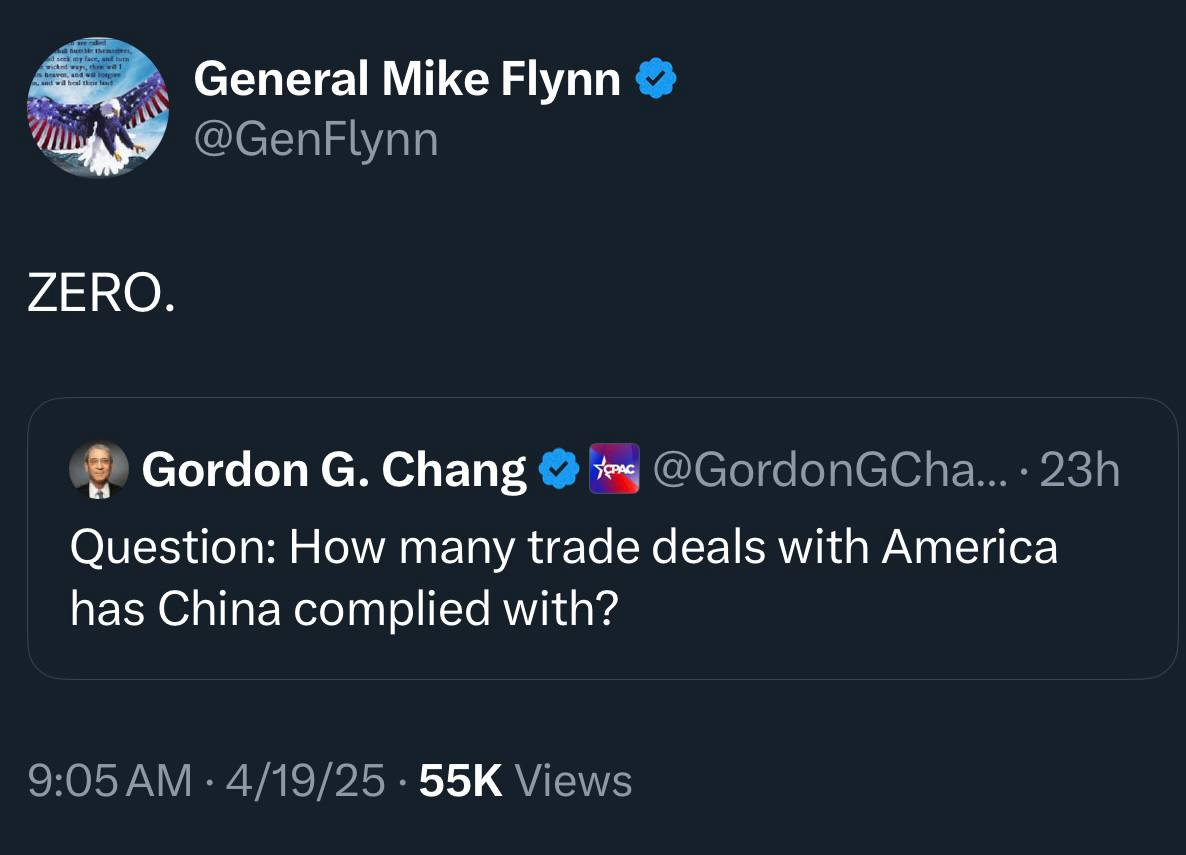Click the 4/19/25 post date
1186x855 pixels.
pos(305,781)
